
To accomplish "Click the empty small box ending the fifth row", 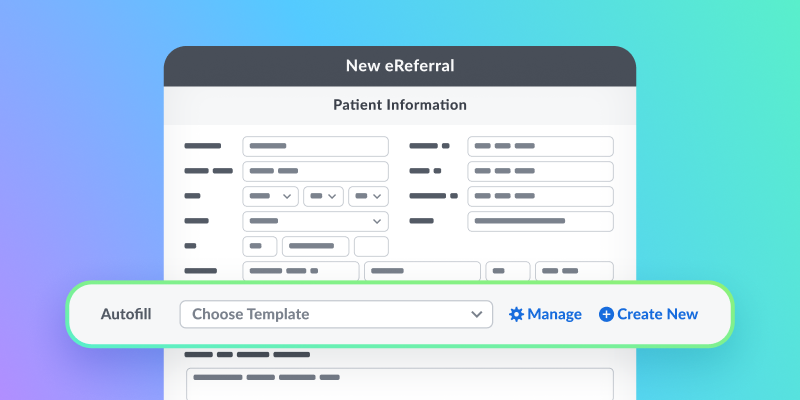I will (x=371, y=246).
